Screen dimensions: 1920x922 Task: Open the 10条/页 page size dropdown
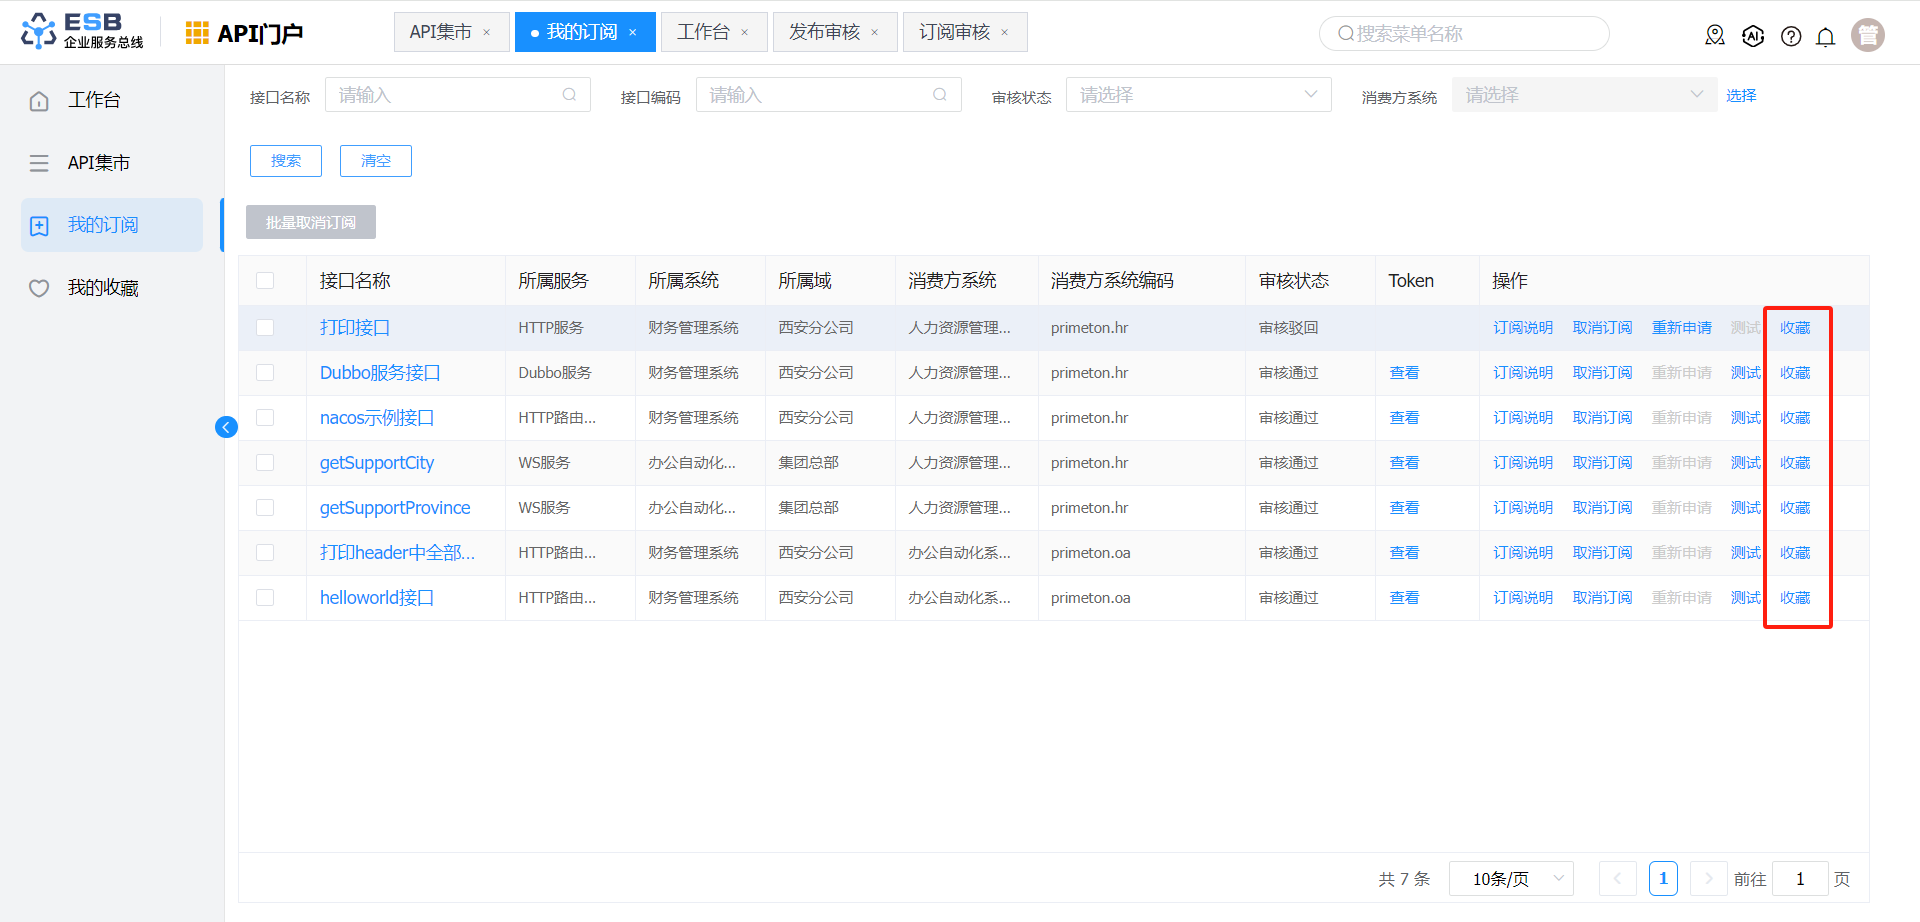[x=1510, y=879]
